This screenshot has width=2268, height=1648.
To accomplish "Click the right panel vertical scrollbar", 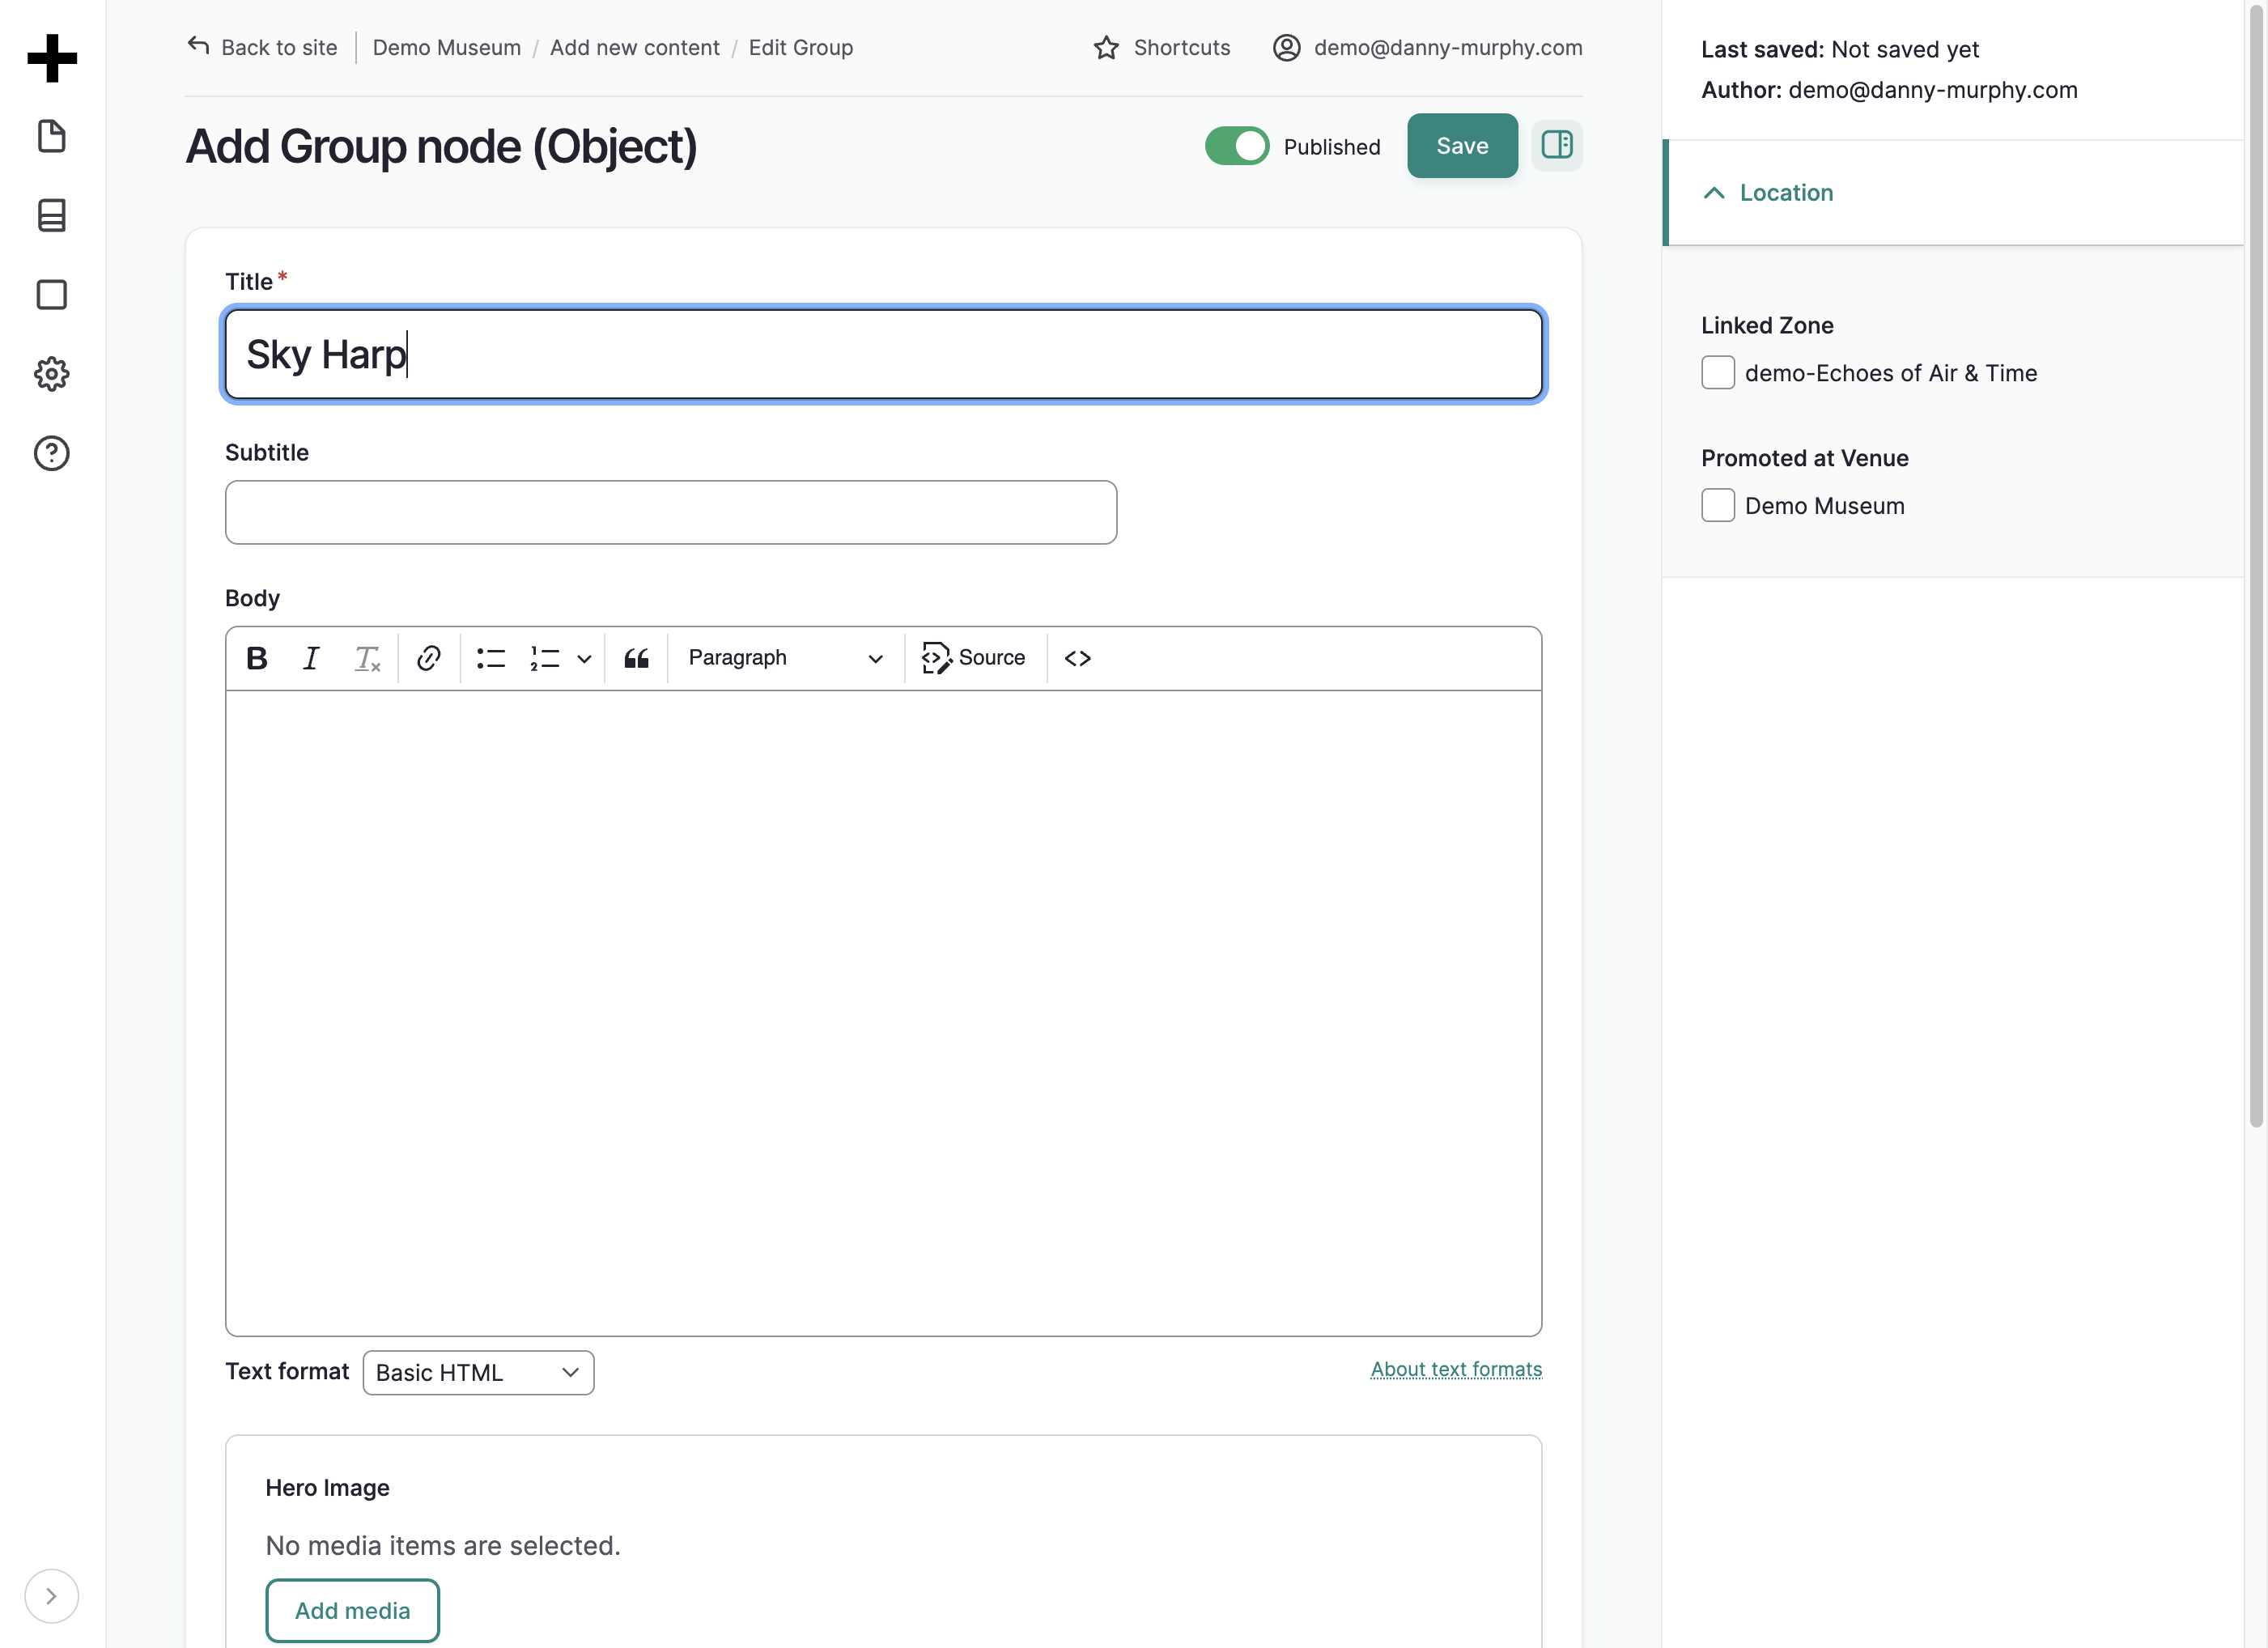I will click(x=2256, y=565).
